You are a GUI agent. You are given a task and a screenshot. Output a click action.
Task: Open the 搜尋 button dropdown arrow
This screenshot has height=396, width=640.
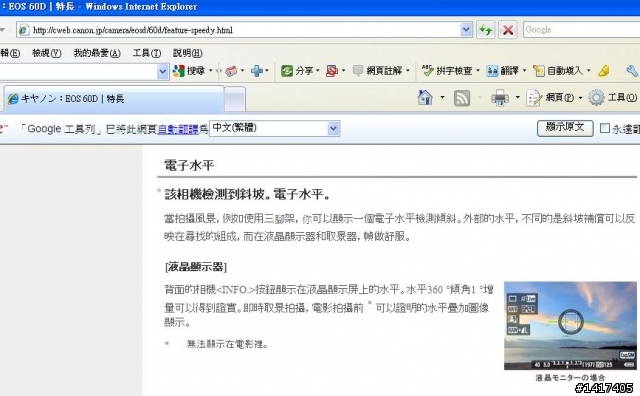211,71
